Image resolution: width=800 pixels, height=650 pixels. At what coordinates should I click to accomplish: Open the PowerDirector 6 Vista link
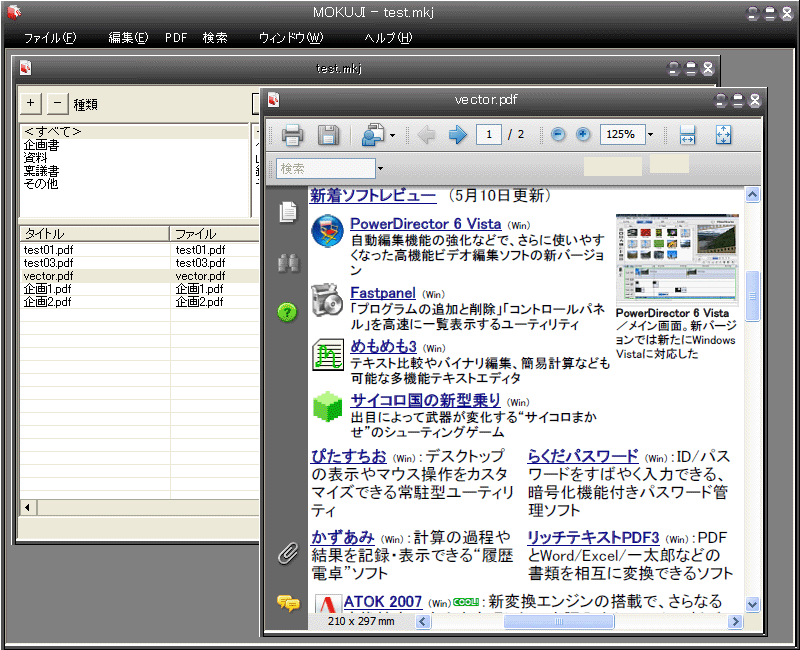(x=426, y=223)
